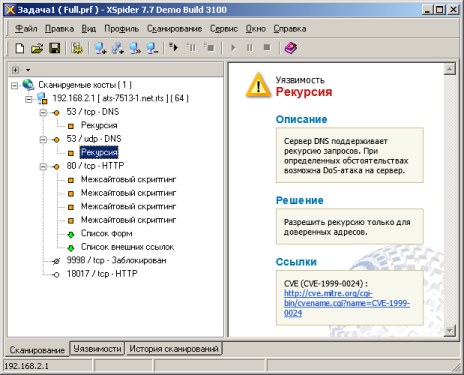Click the gray Stop all button
The width and height of the screenshot is (464, 375).
[267, 48]
